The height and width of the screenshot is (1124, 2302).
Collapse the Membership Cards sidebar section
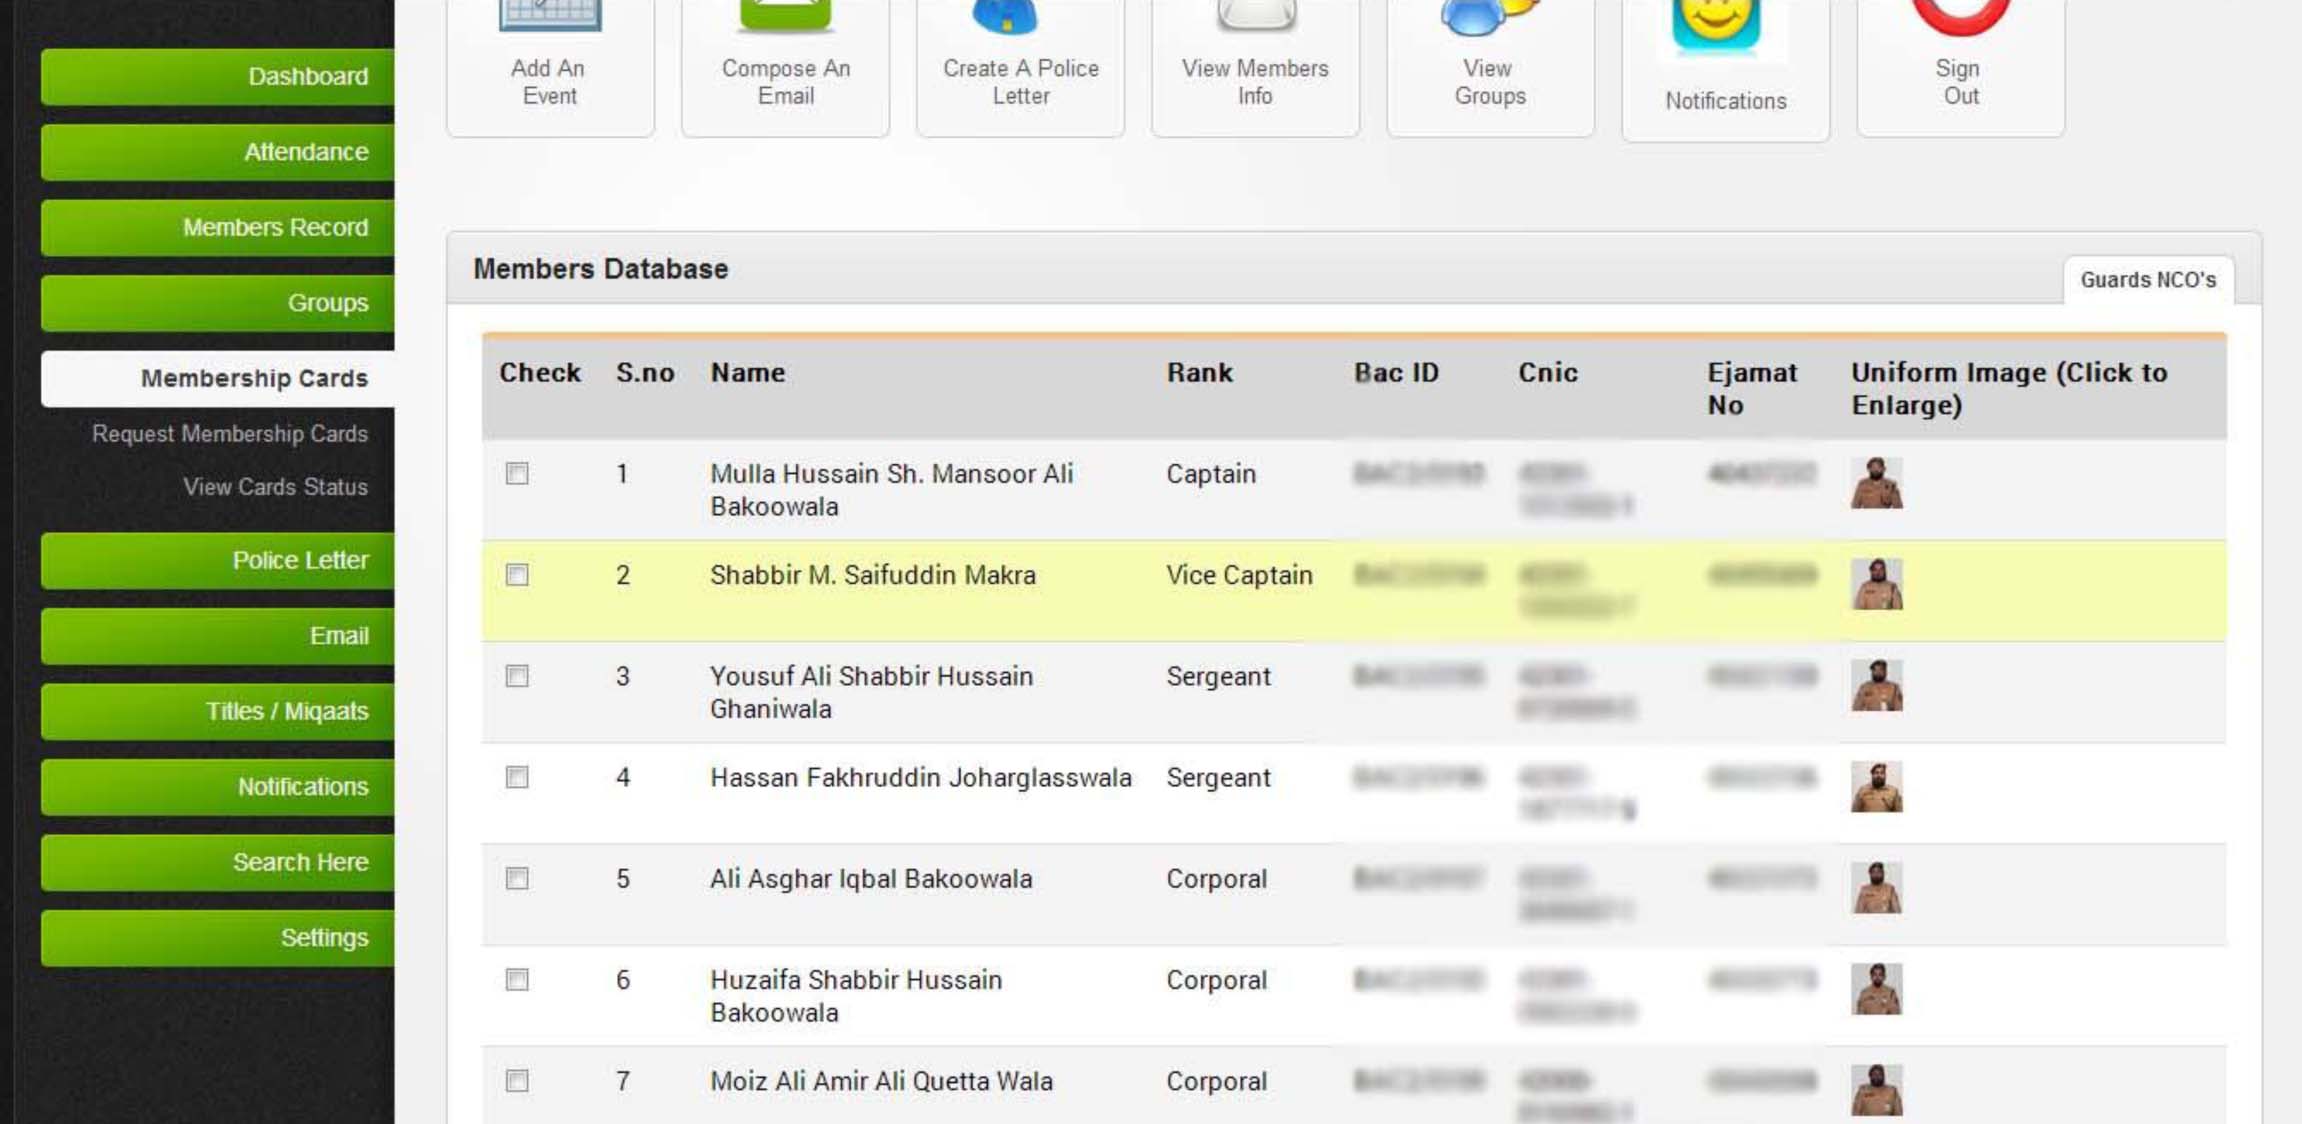point(218,378)
